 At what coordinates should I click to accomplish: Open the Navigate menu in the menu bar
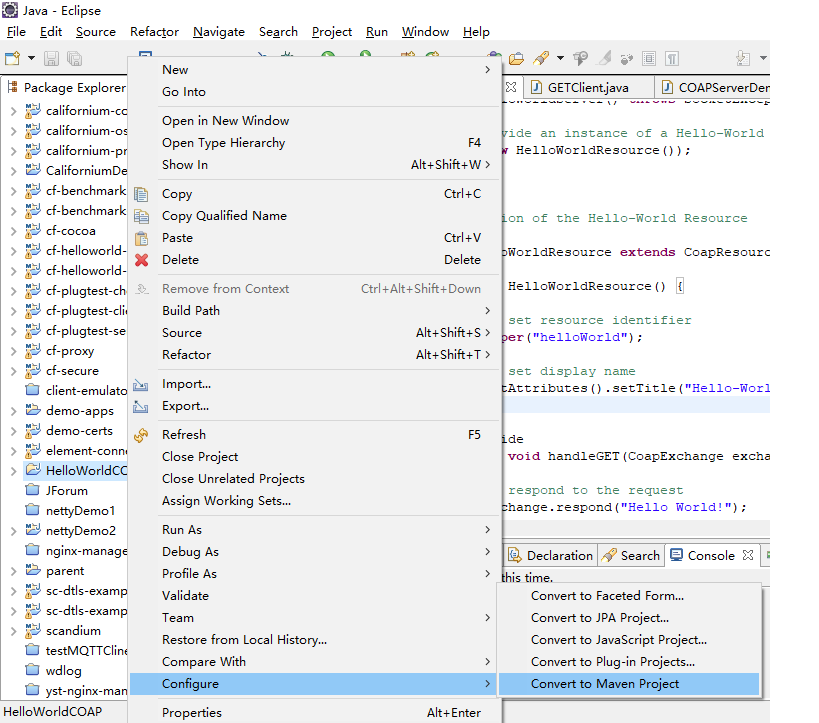[219, 32]
